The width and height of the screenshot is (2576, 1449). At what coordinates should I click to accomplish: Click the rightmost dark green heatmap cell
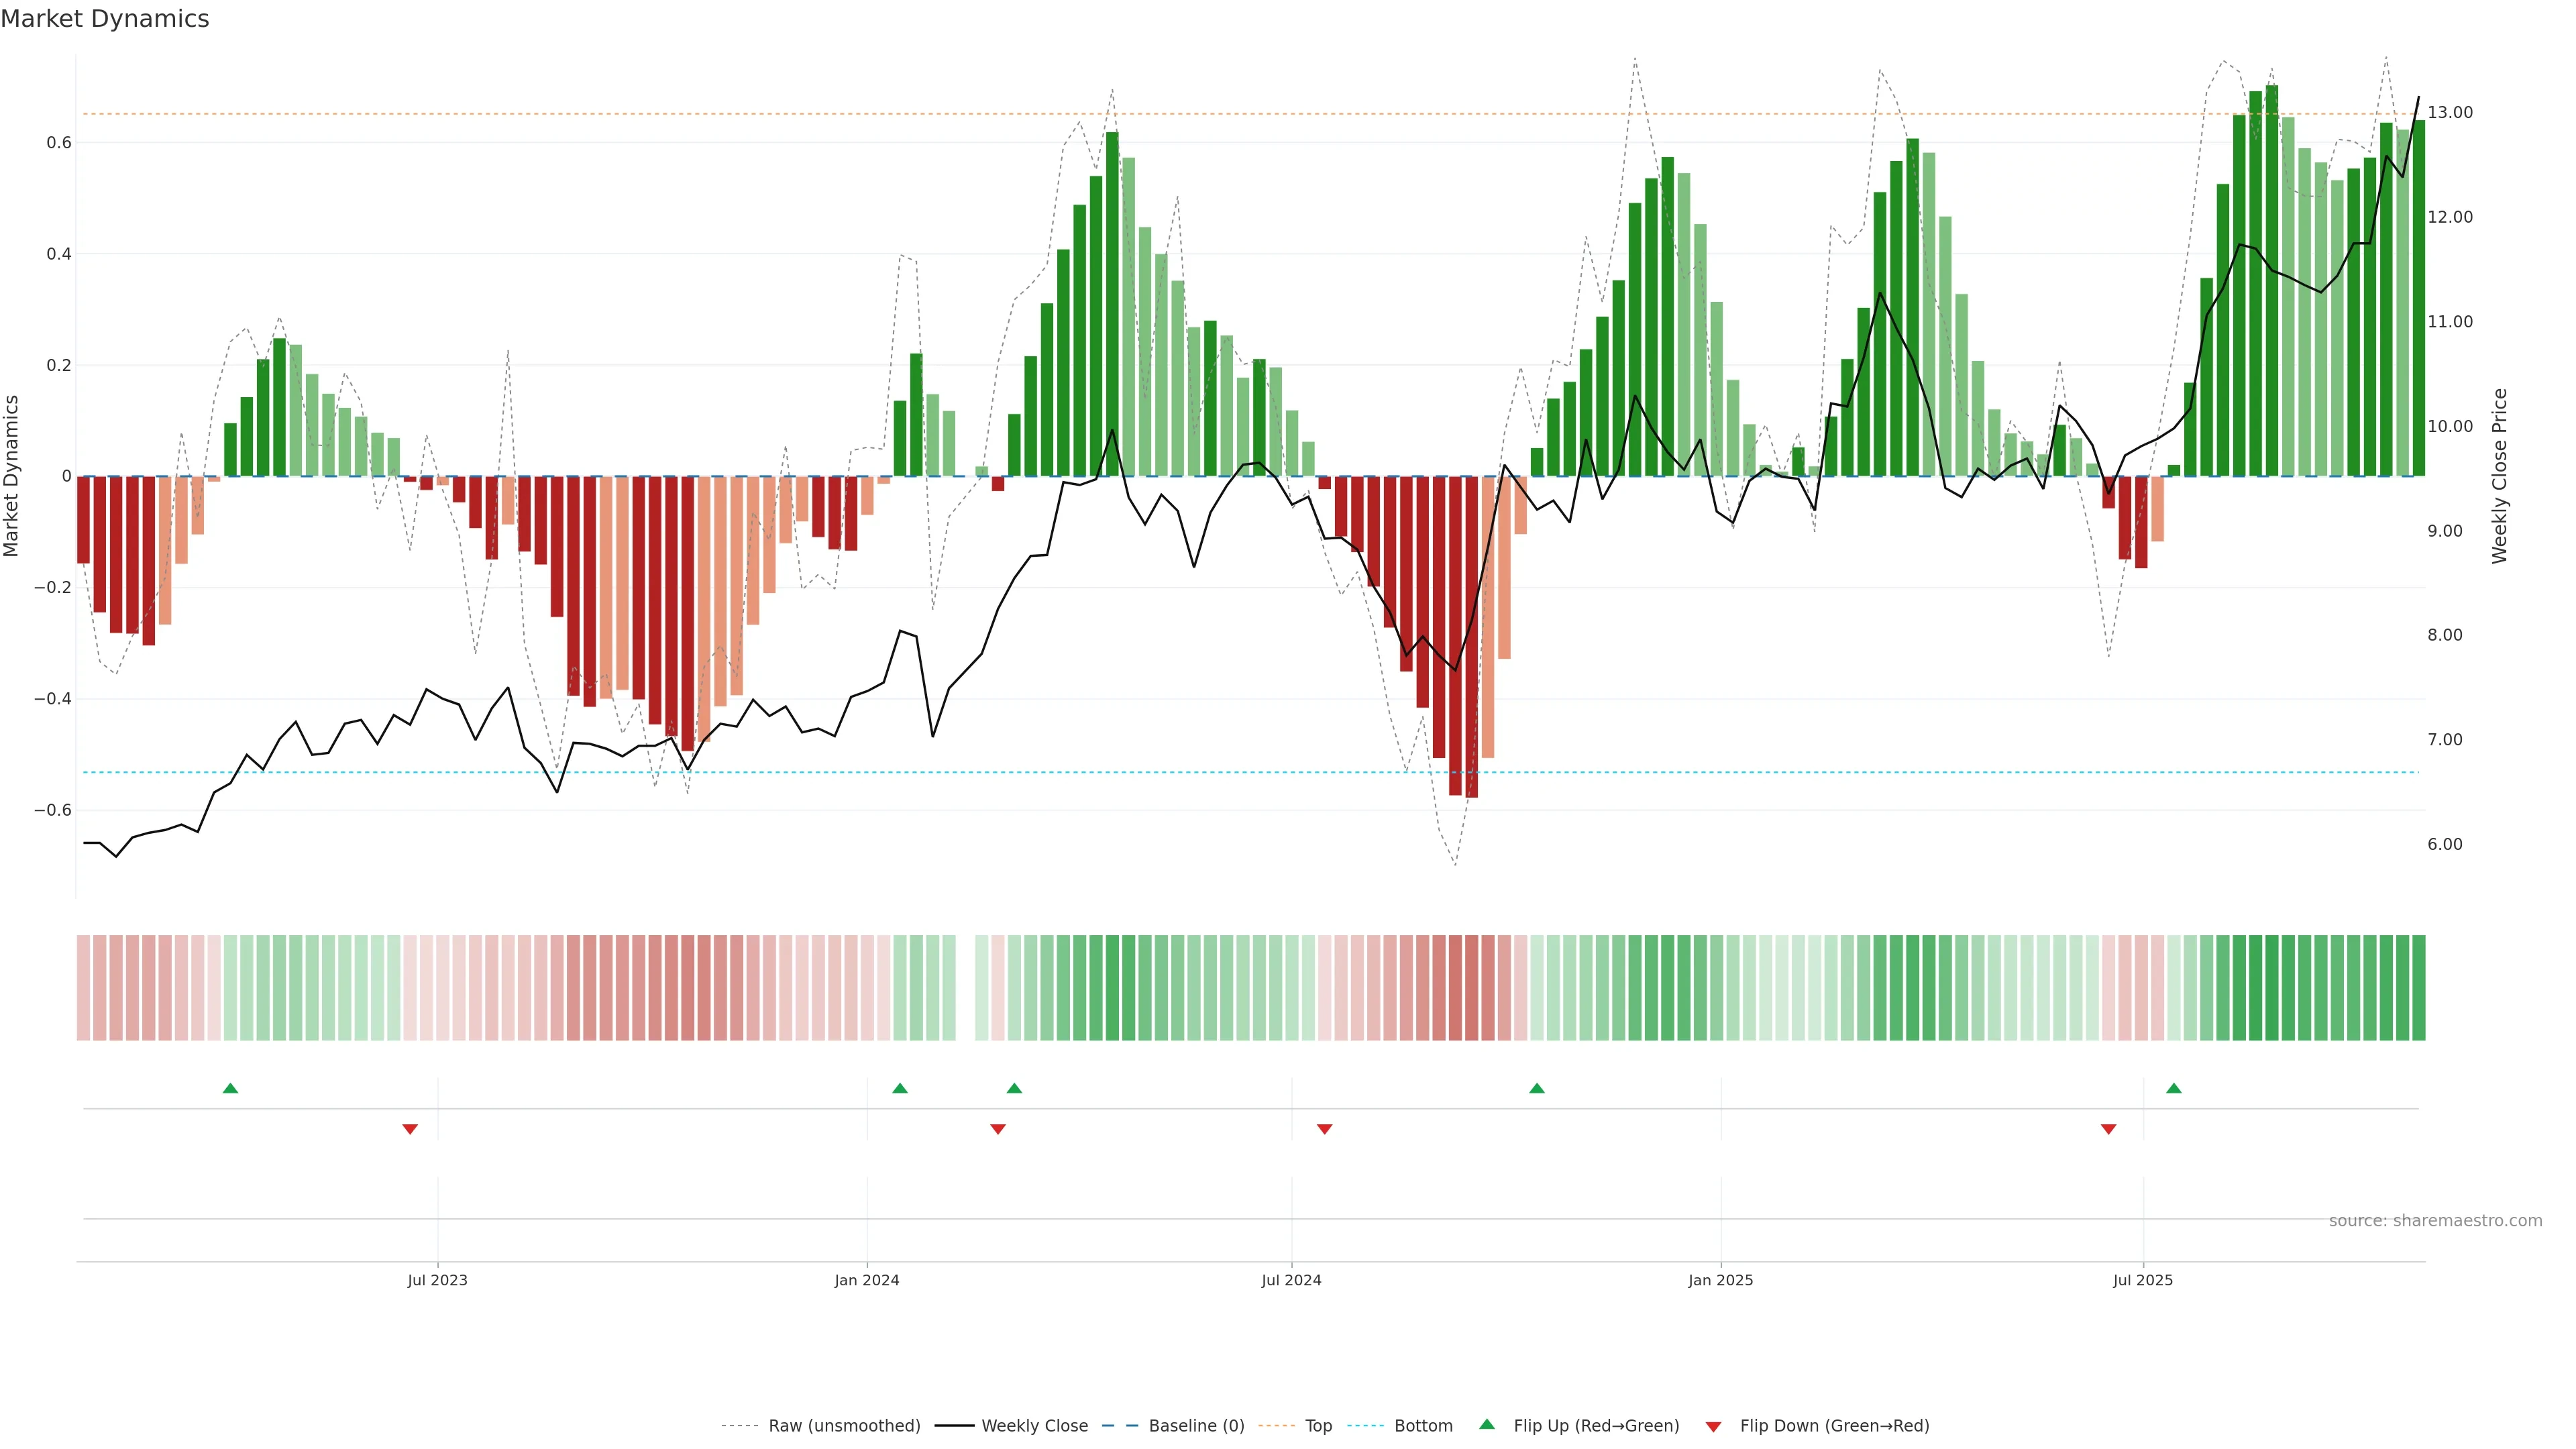coord(2418,987)
